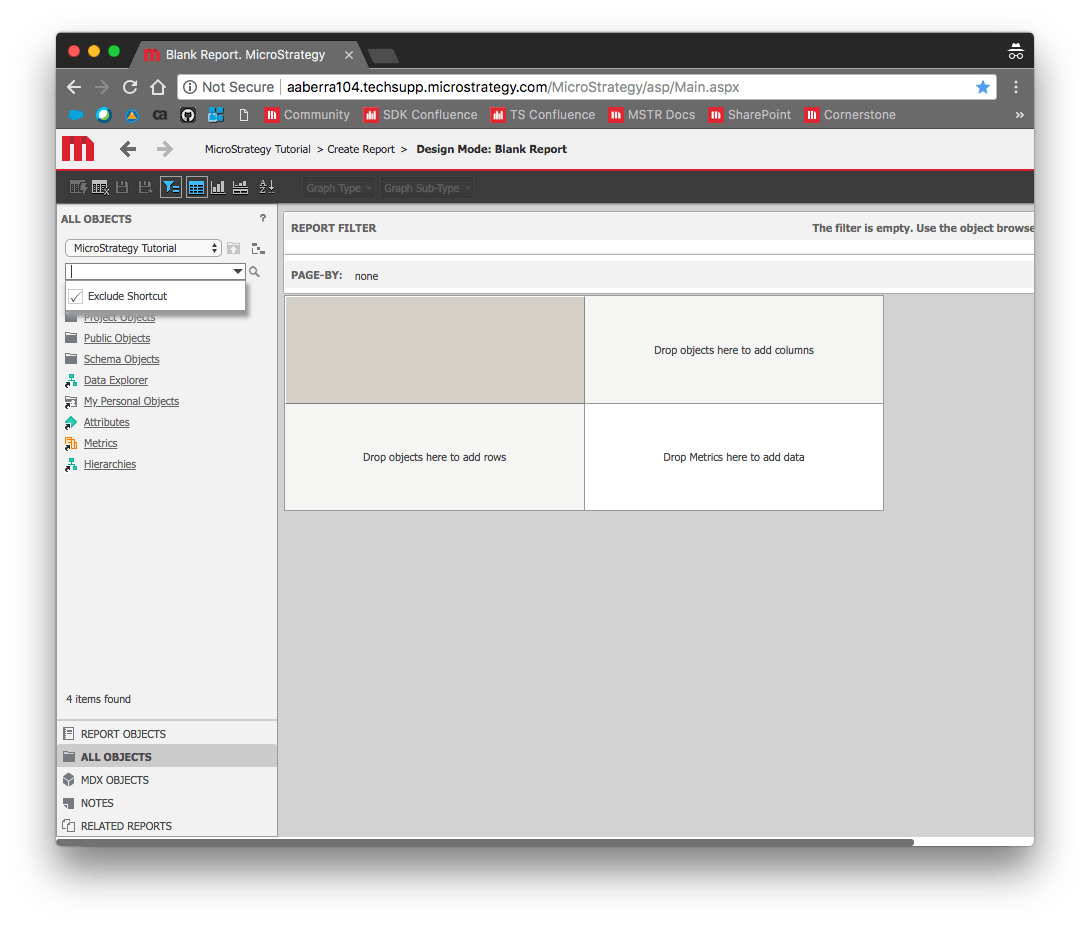Toggle the Exclude Shortcut checkbox
Screen dimensions: 1090x926
76,296
